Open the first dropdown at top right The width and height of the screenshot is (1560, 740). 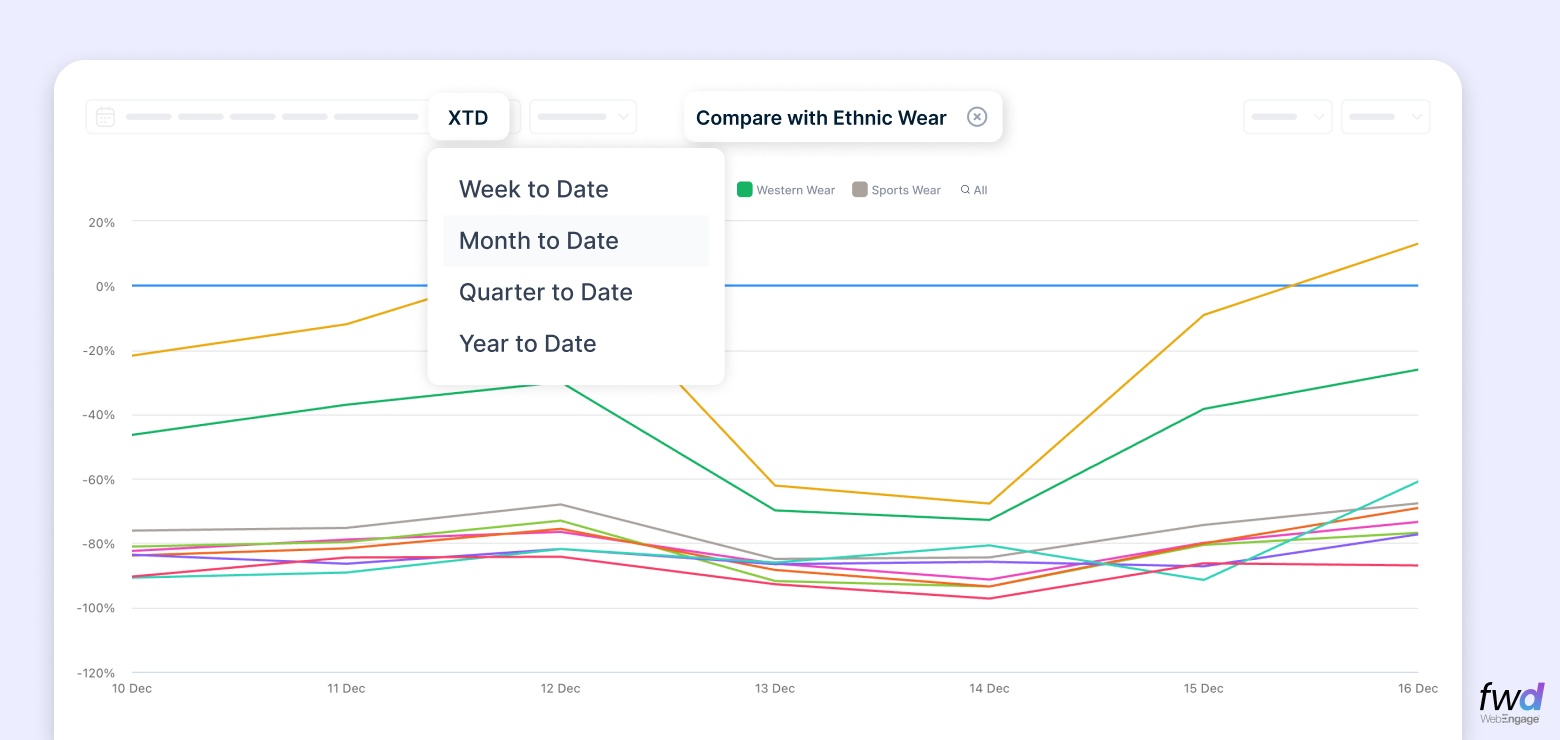(x=1287, y=117)
